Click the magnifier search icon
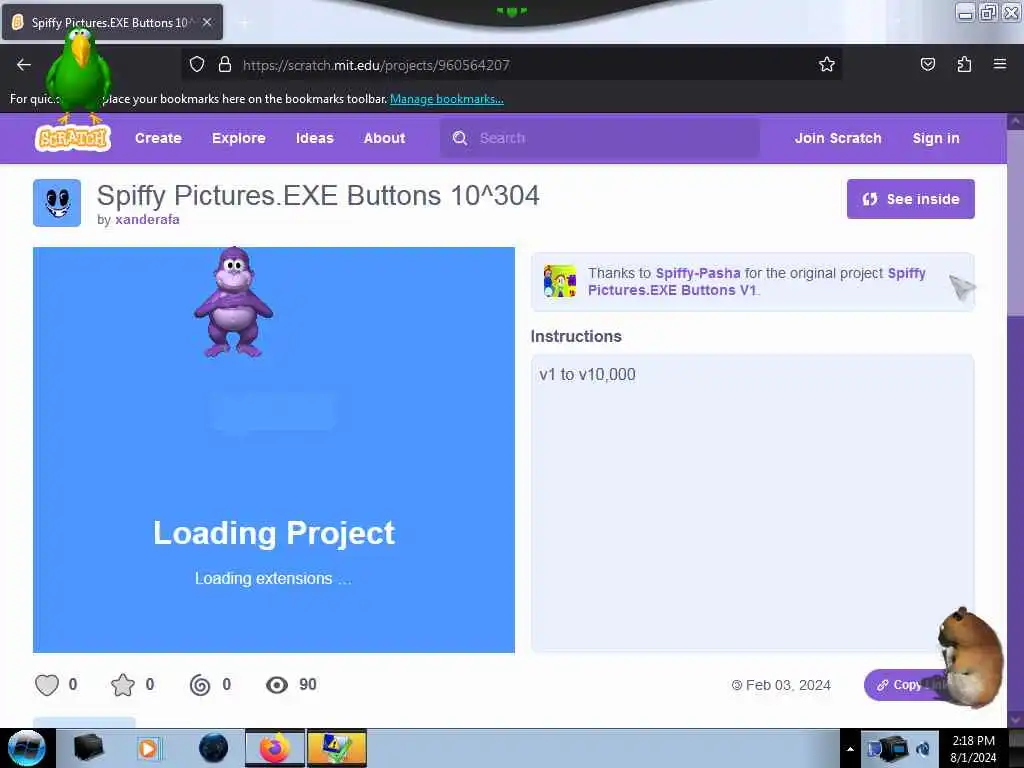 tap(460, 138)
